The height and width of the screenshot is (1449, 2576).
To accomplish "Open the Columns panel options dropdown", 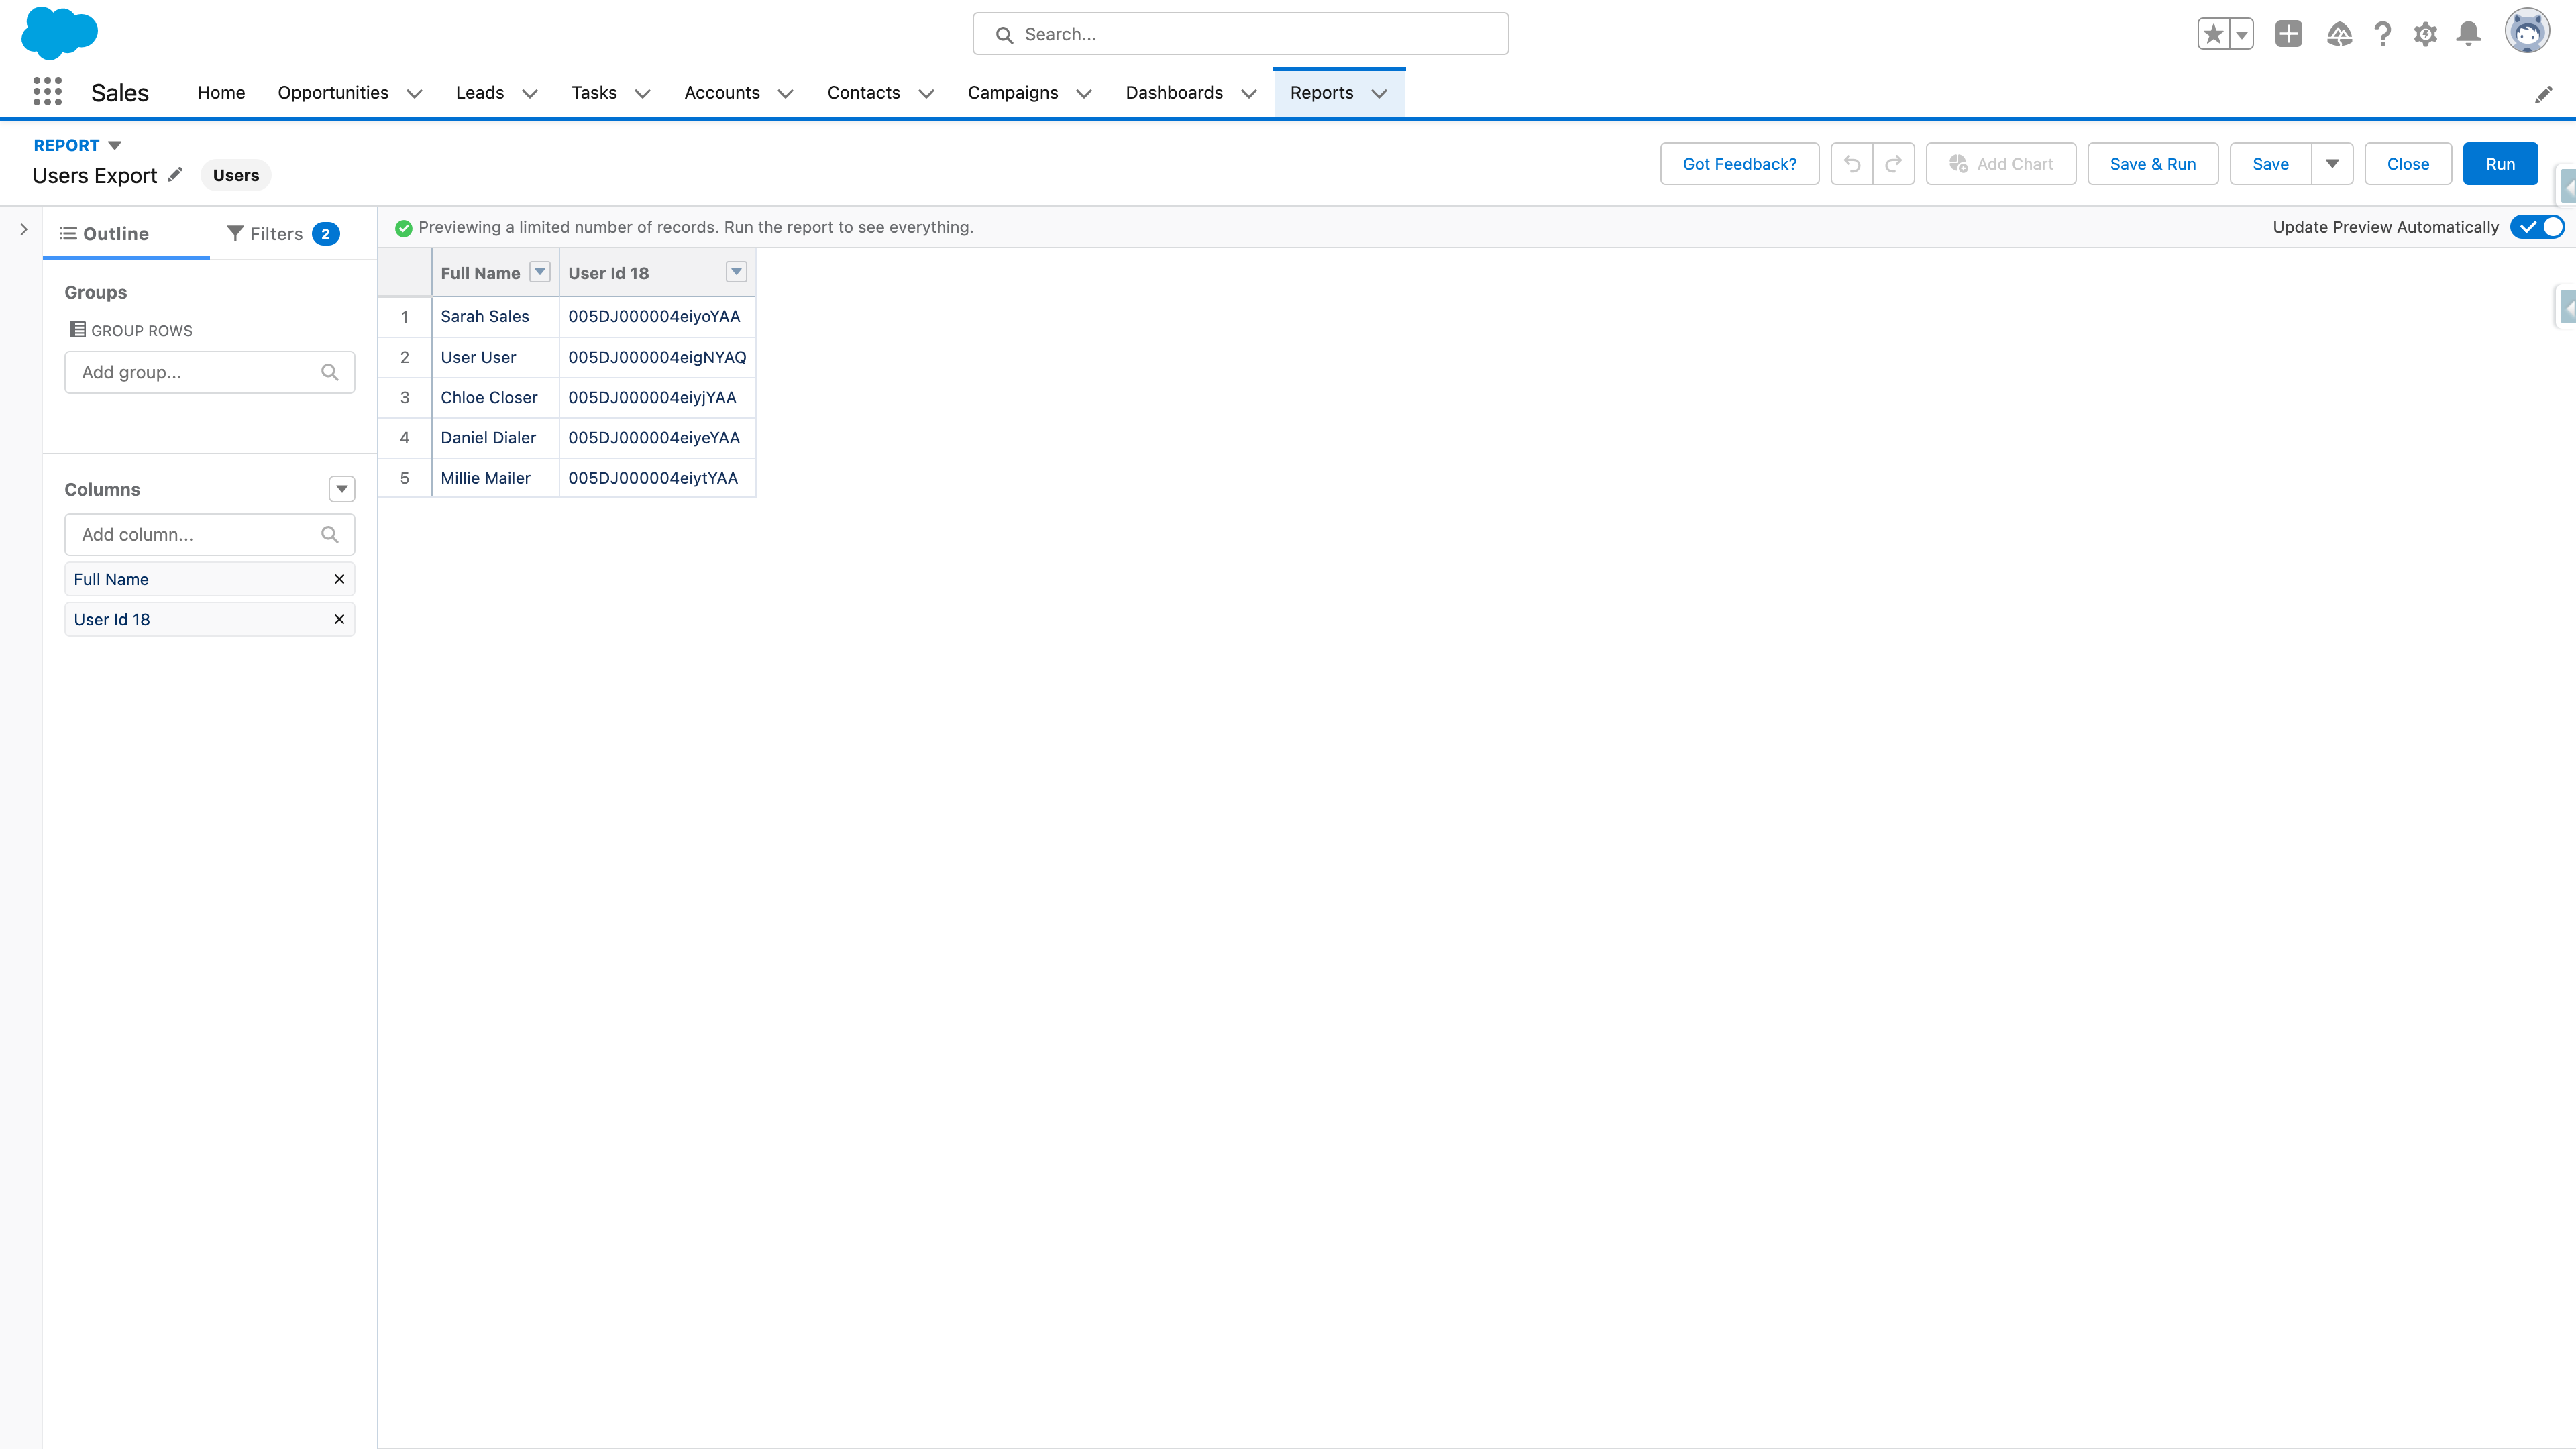I will [341, 489].
